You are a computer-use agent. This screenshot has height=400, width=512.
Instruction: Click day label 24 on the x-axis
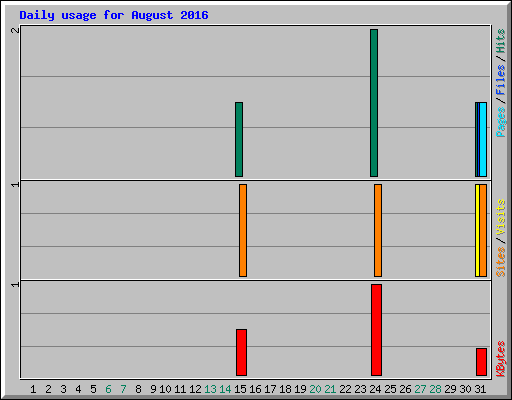375,389
